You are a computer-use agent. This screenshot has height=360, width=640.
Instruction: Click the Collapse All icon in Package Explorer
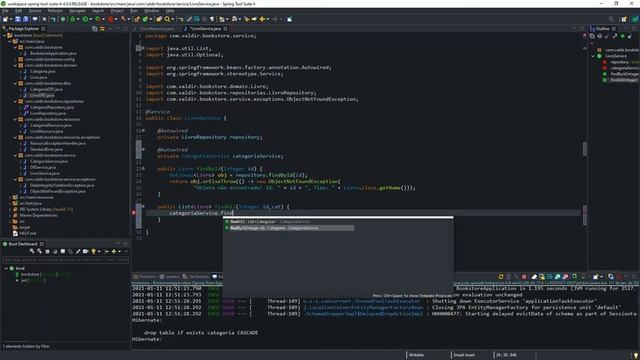coord(94,29)
